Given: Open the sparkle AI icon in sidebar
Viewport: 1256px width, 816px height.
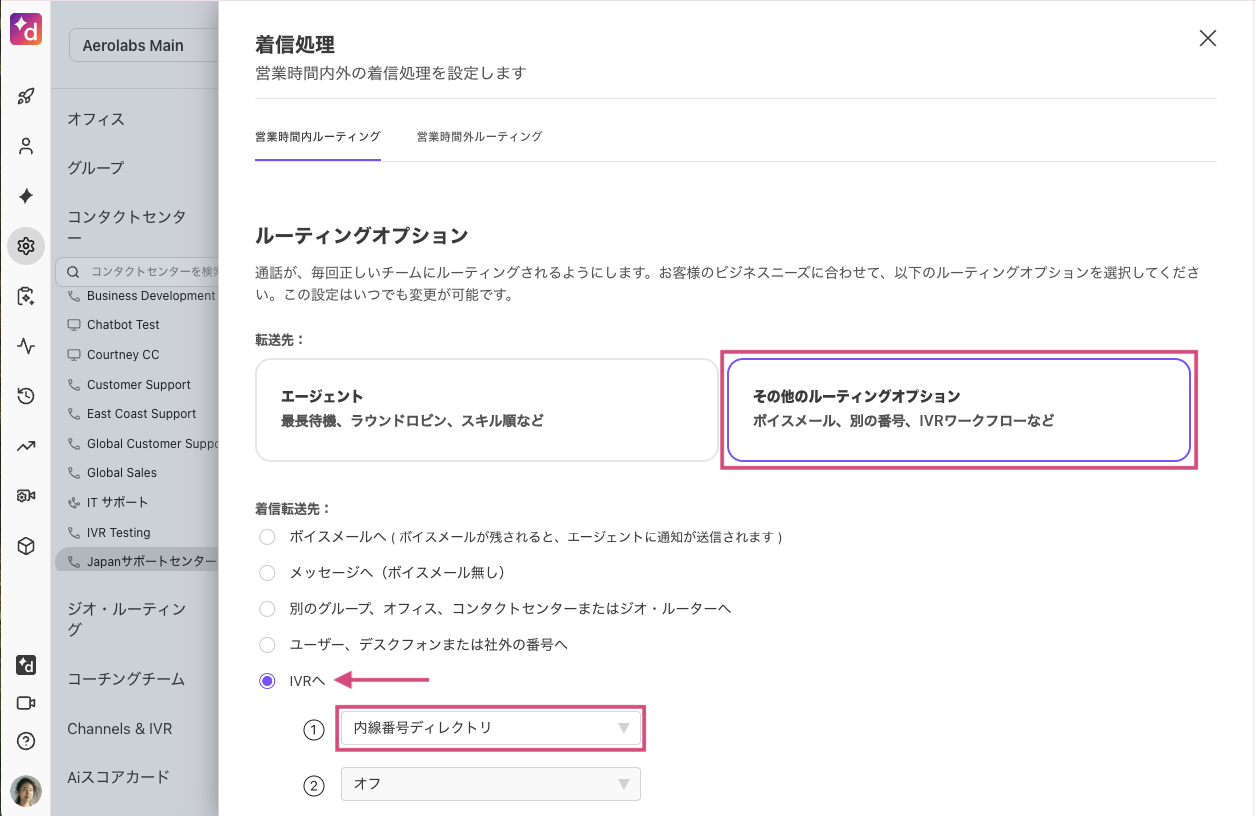Looking at the screenshot, I should (x=26, y=196).
